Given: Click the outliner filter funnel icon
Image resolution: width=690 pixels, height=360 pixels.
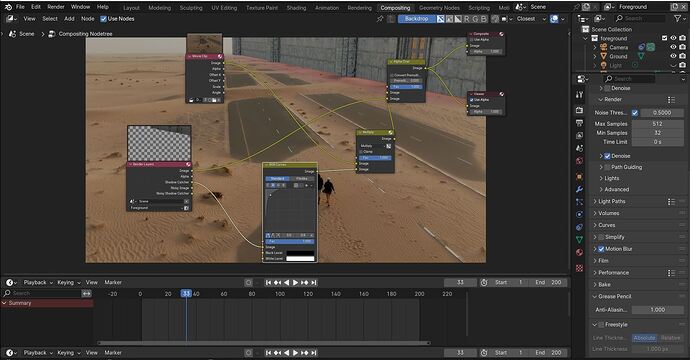Looking at the screenshot, I should 678,18.
